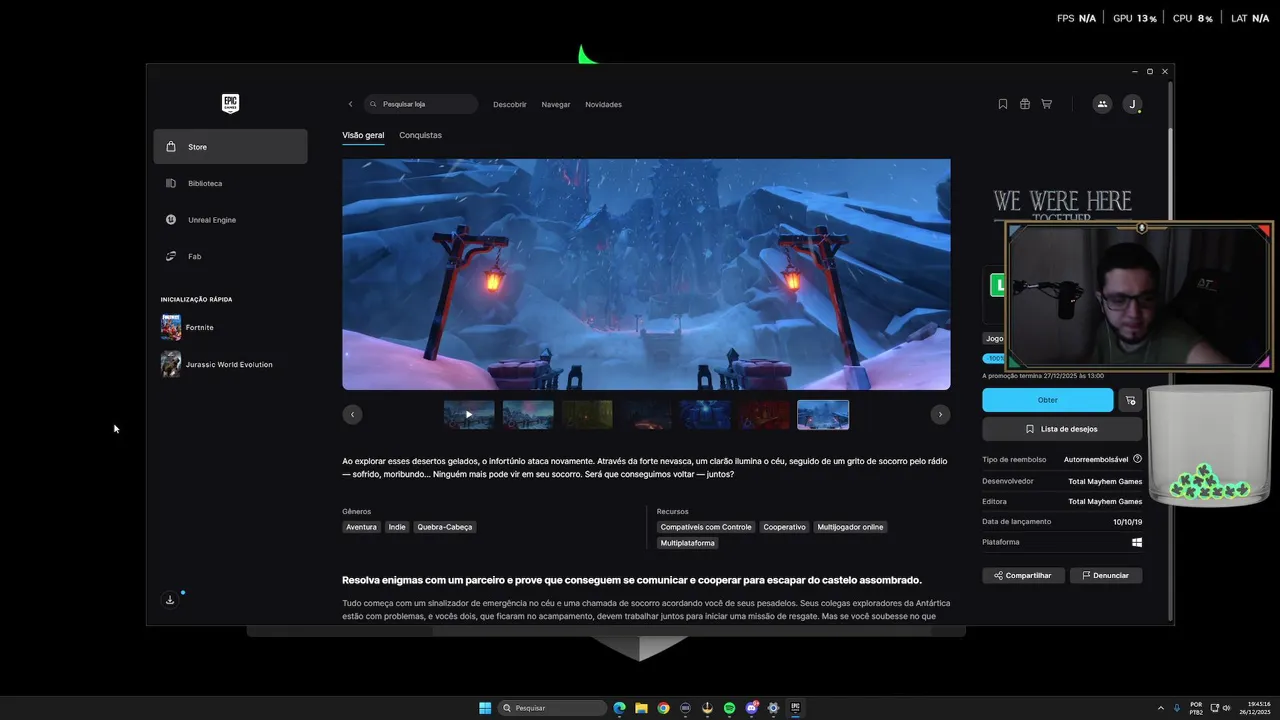Image resolution: width=1280 pixels, height=720 pixels.
Task: Switch to the Conquistas tab
Action: point(420,135)
